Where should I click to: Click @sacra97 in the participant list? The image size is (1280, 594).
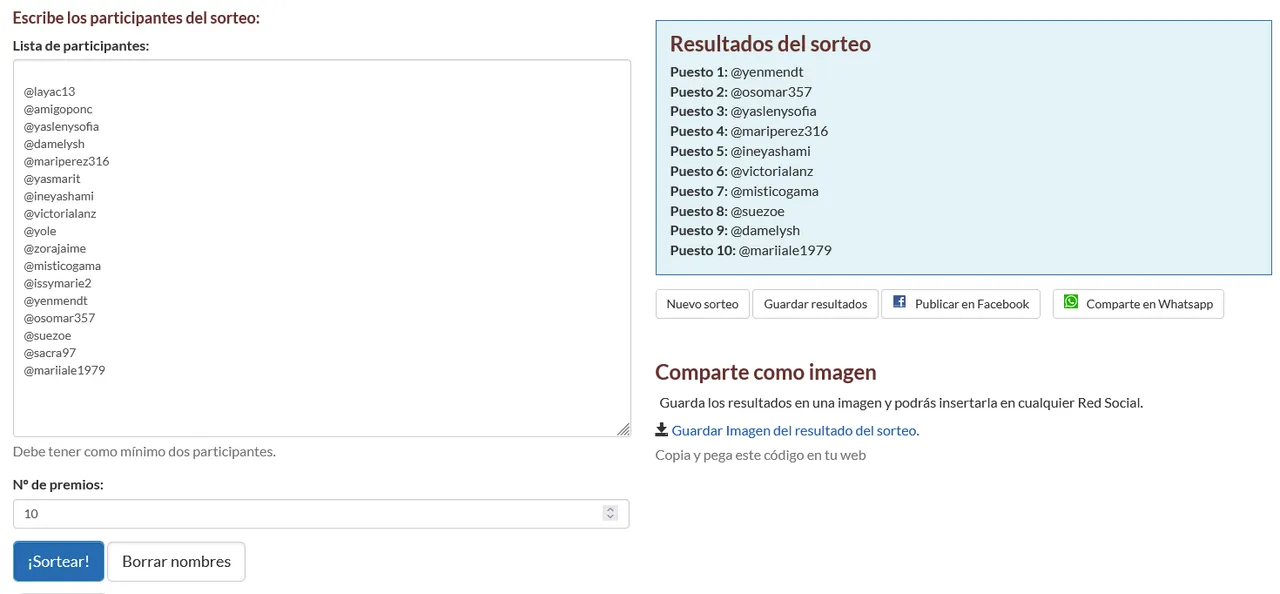pyautogui.click(x=50, y=353)
